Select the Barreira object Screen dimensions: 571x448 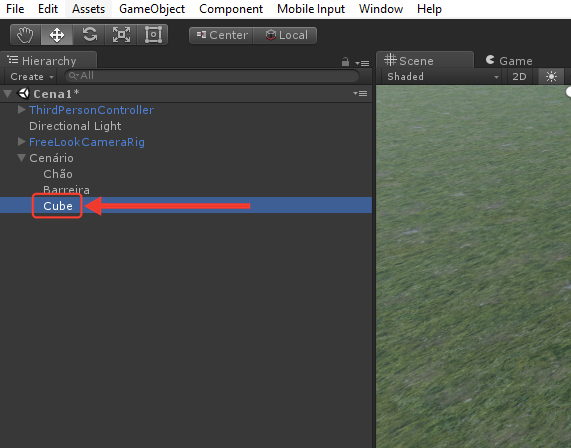coord(66,190)
